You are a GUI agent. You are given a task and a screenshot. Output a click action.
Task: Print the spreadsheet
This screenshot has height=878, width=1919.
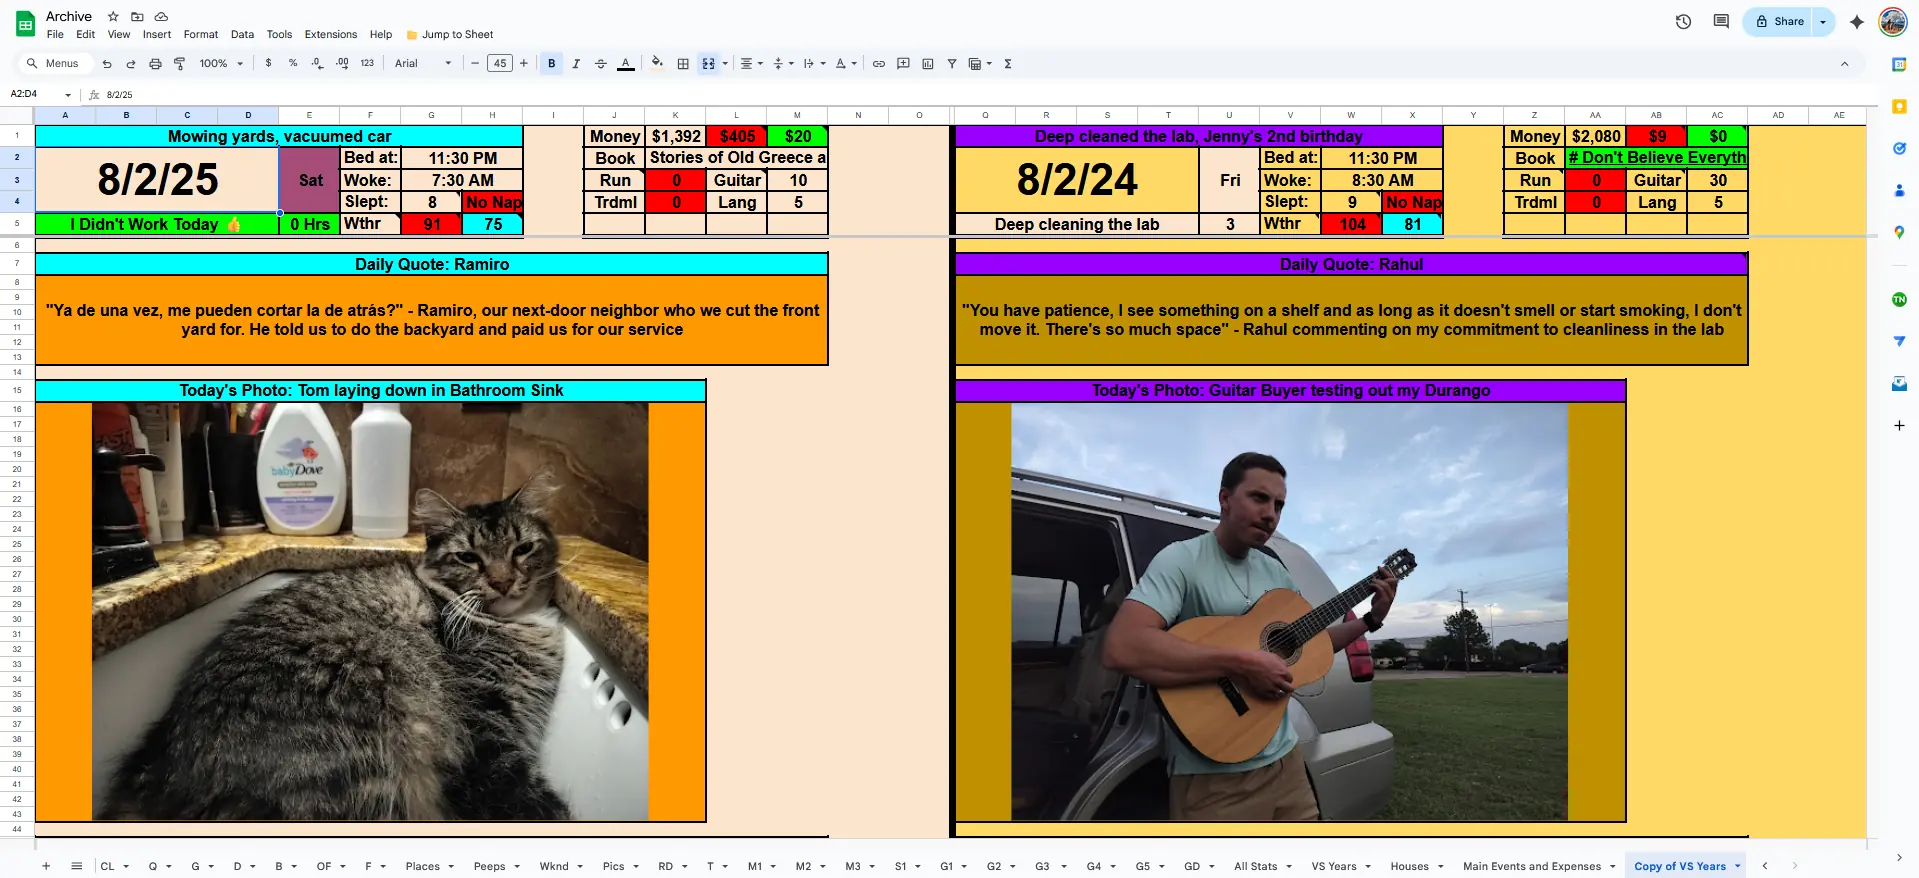155,64
